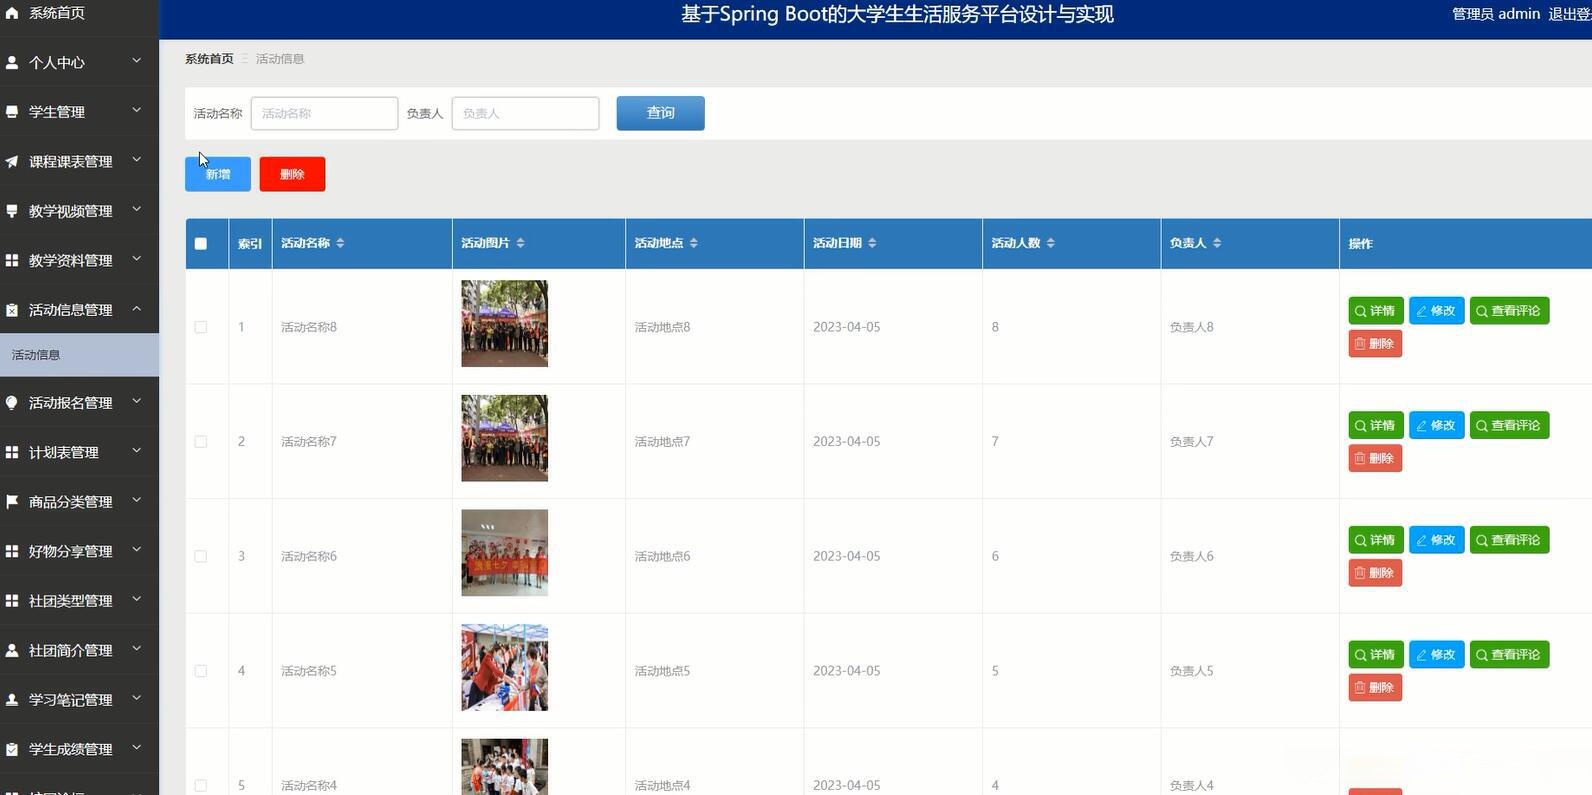Select the 活动信息 submenu item
Screen dimensions: 1592x795
(79, 355)
